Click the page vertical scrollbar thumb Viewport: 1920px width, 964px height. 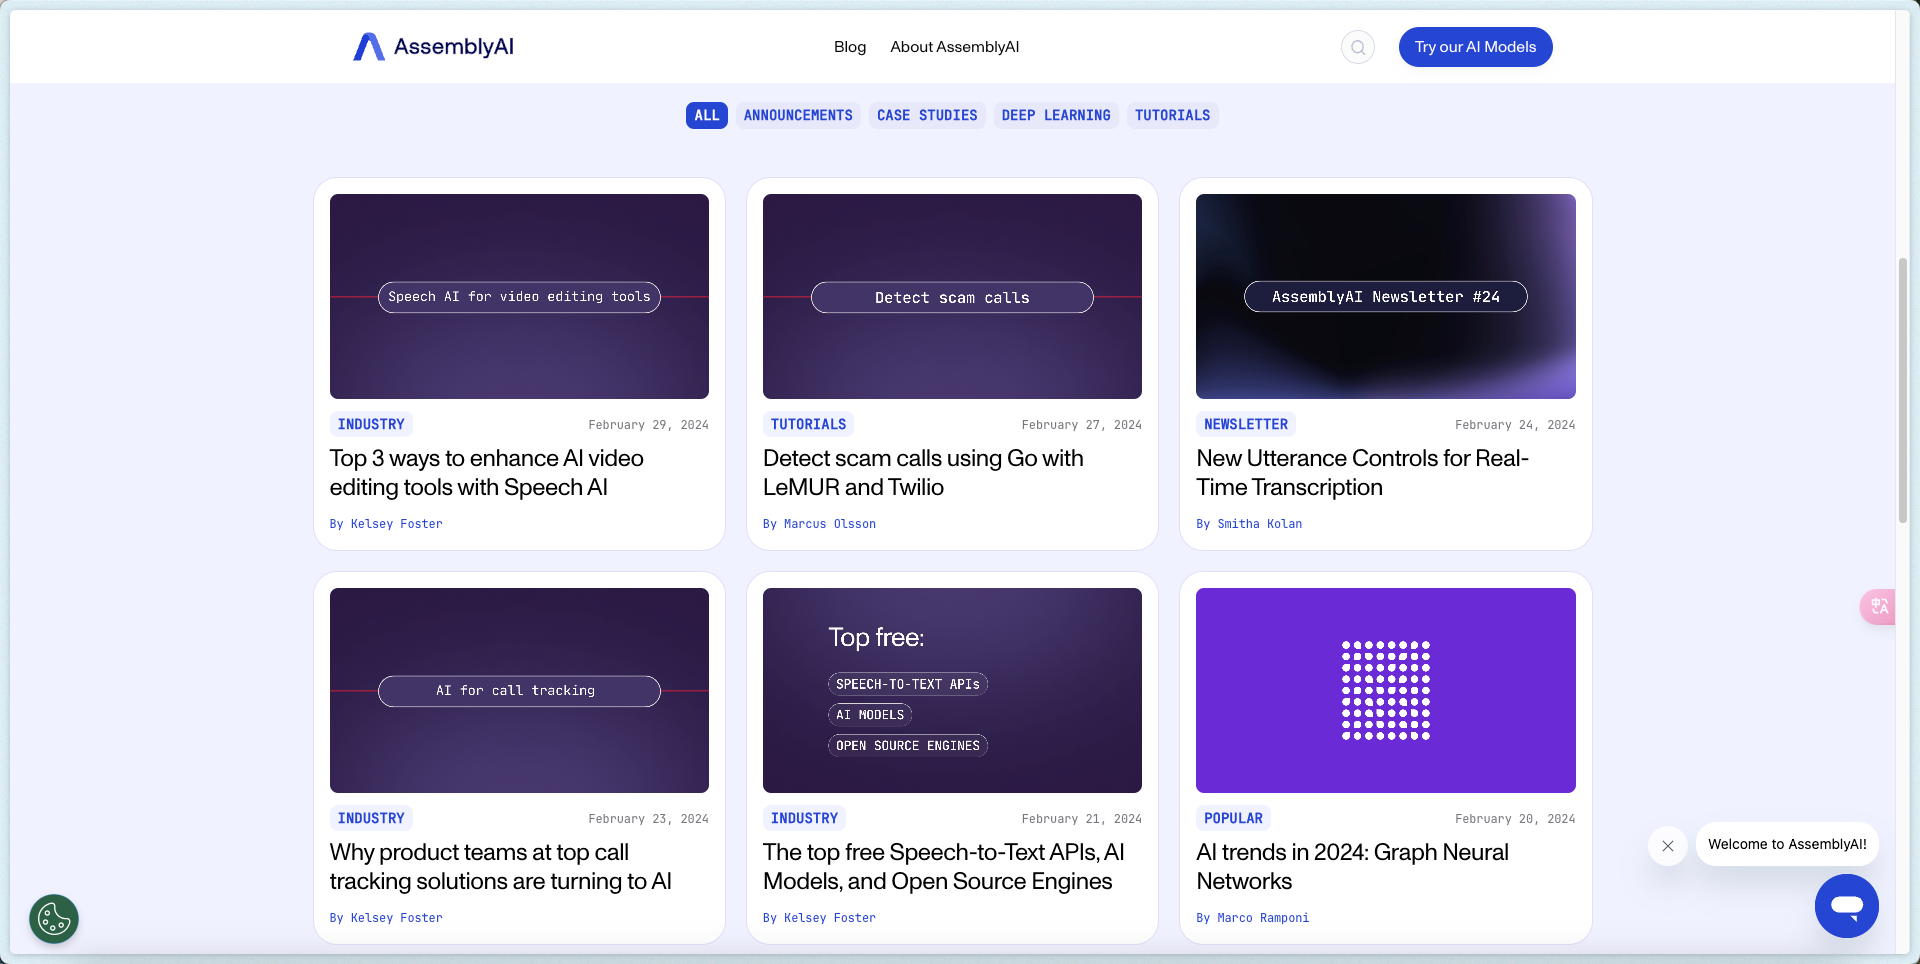coord(1902,390)
